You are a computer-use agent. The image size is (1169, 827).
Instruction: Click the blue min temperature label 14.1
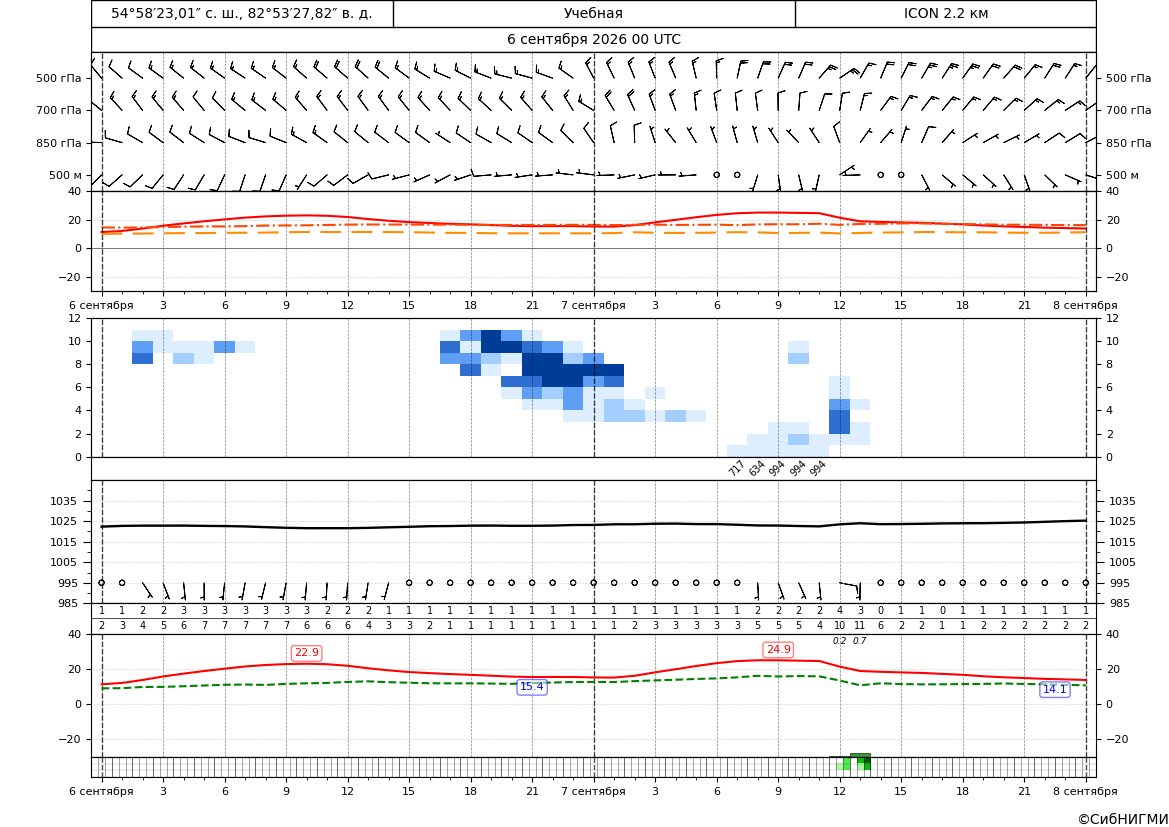1054,689
